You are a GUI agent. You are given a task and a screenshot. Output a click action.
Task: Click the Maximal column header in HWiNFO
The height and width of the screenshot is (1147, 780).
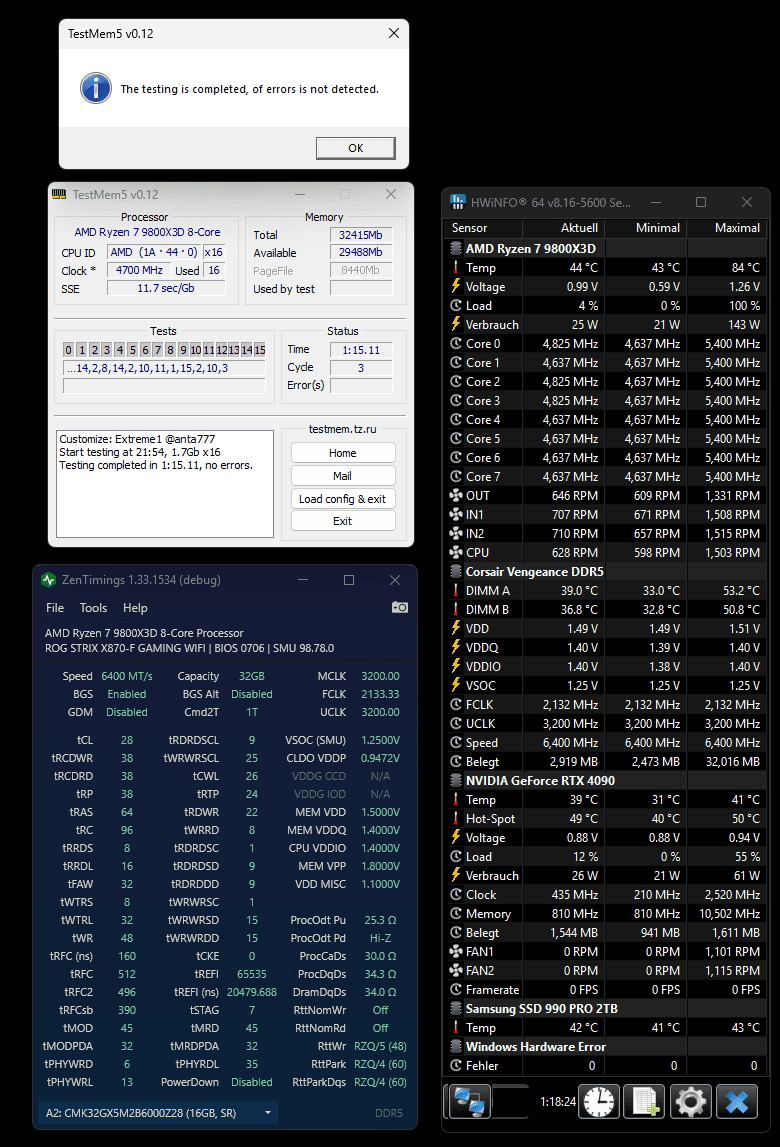click(x=727, y=228)
